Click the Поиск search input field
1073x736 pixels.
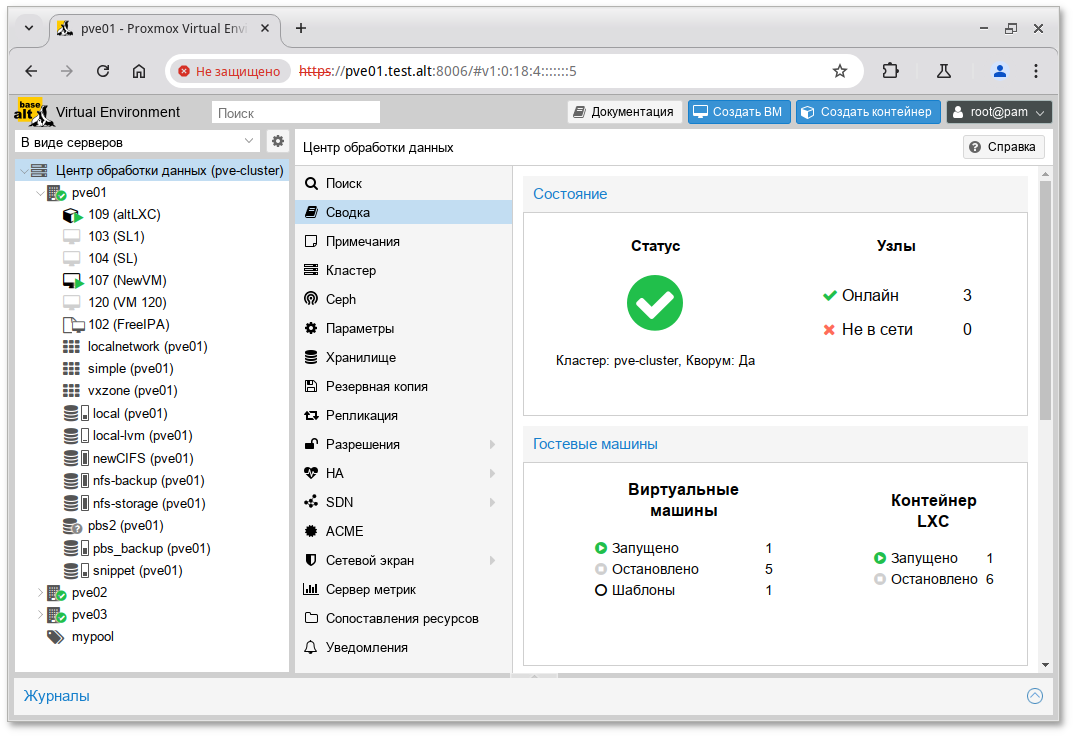tap(296, 113)
